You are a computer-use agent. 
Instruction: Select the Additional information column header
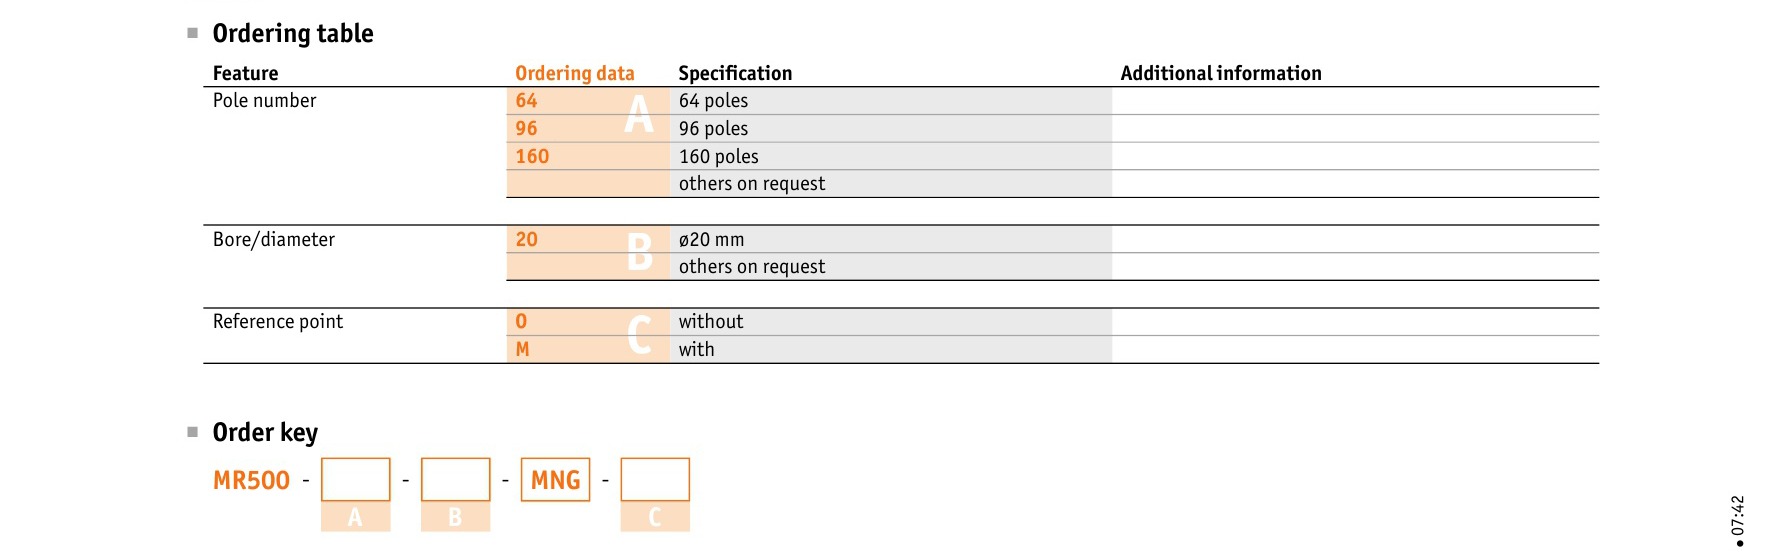(x=1221, y=73)
